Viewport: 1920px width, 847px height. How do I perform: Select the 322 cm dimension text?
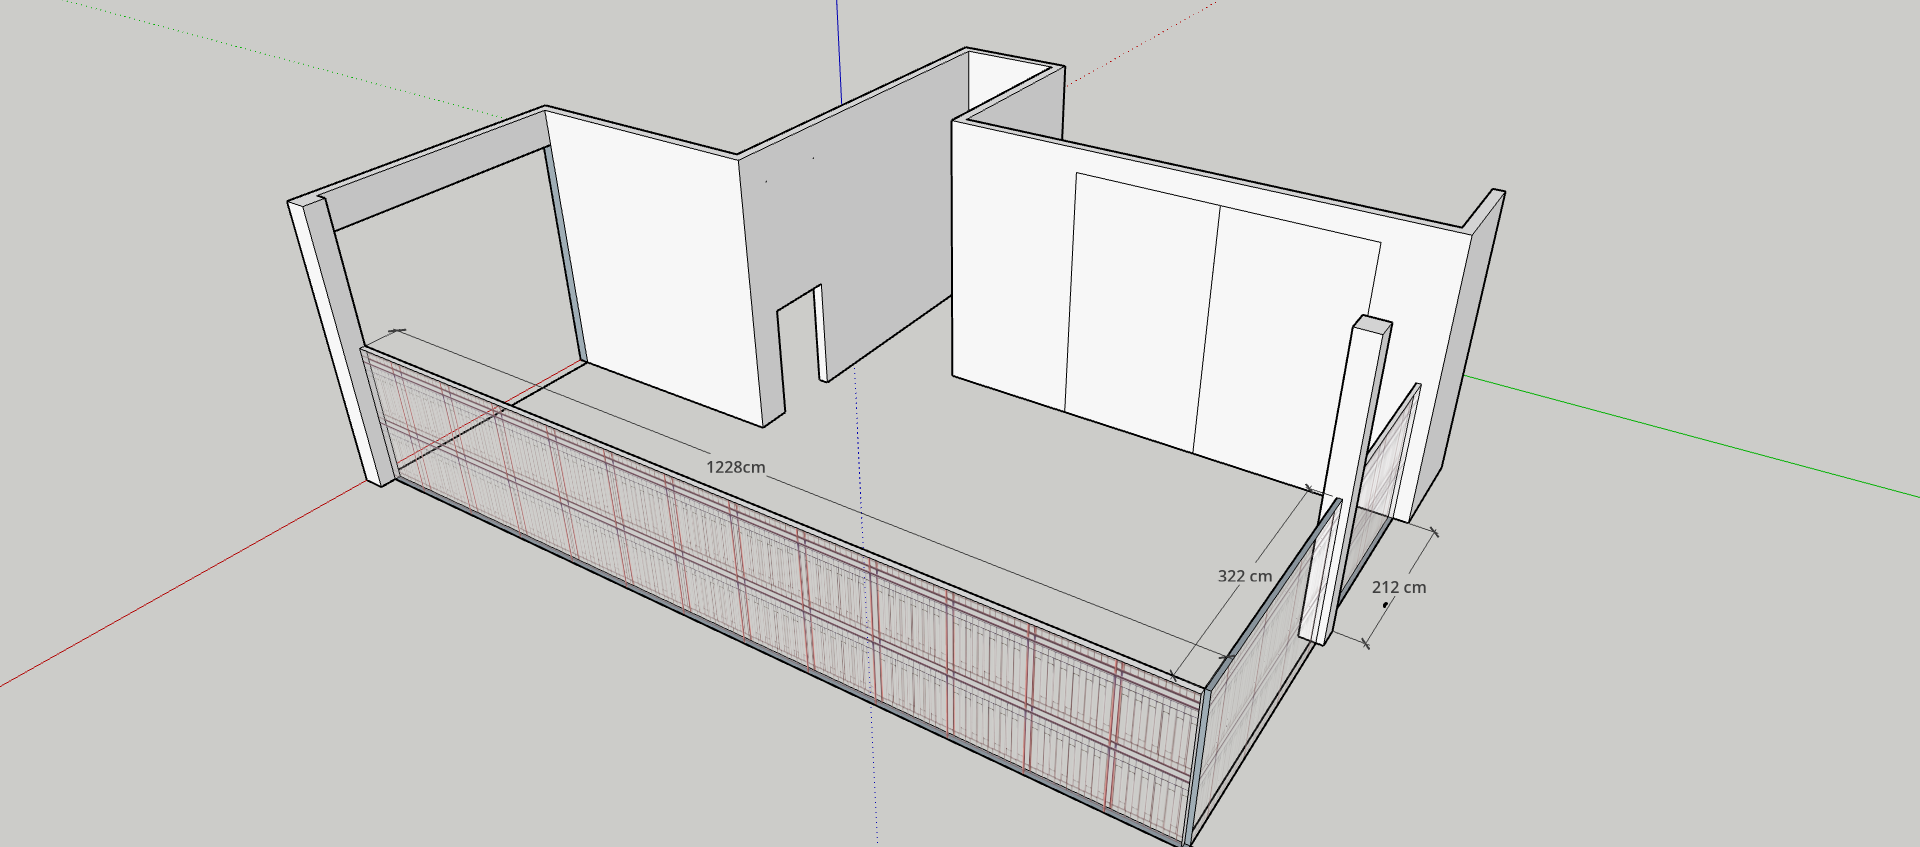1244,576
